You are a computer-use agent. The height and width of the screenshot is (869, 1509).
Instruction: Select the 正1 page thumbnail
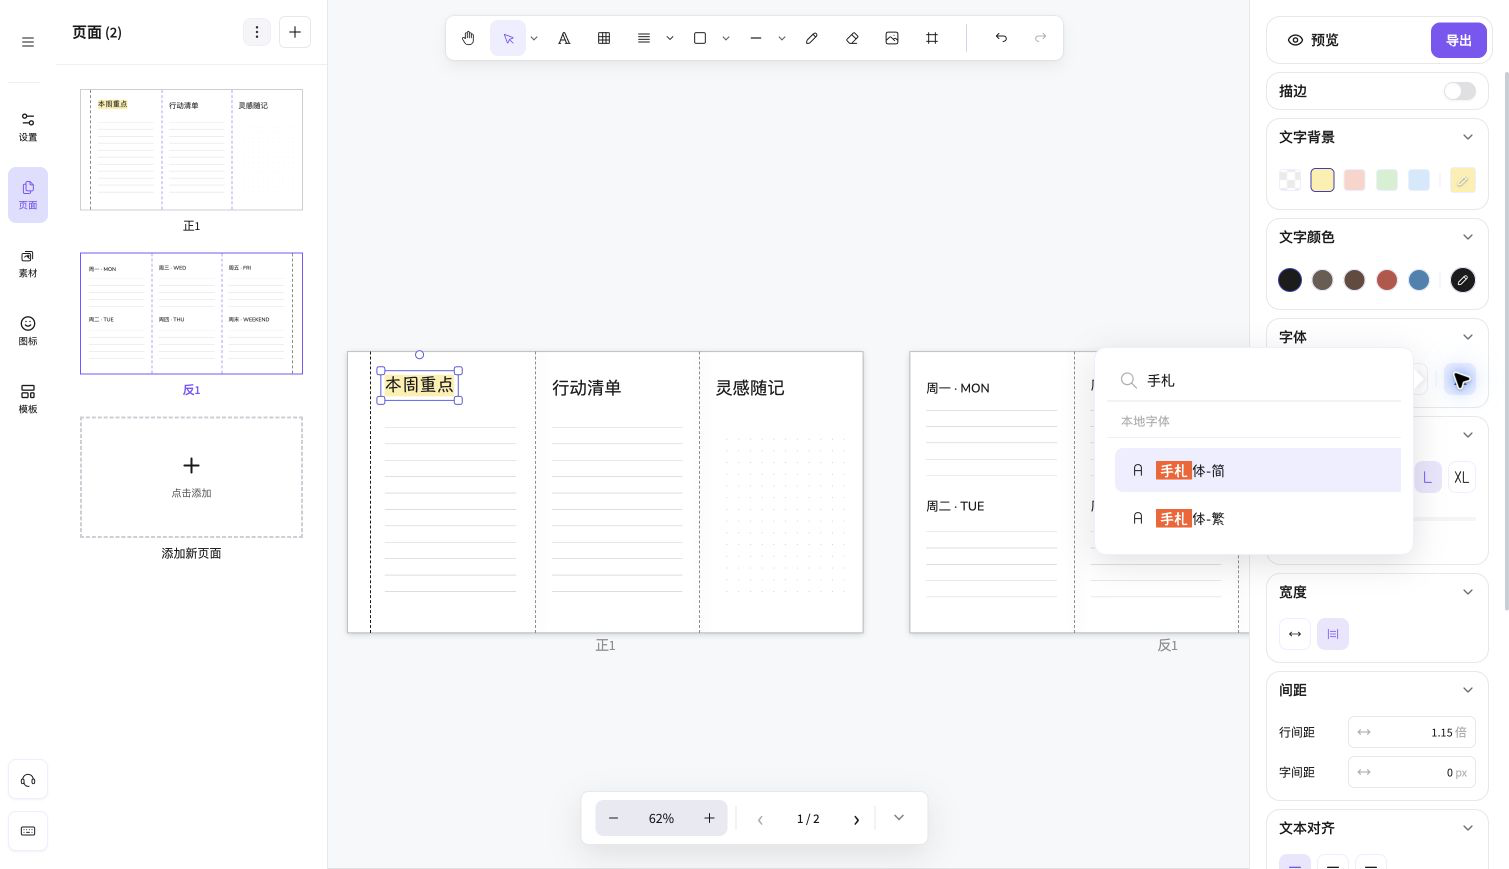[x=191, y=150]
